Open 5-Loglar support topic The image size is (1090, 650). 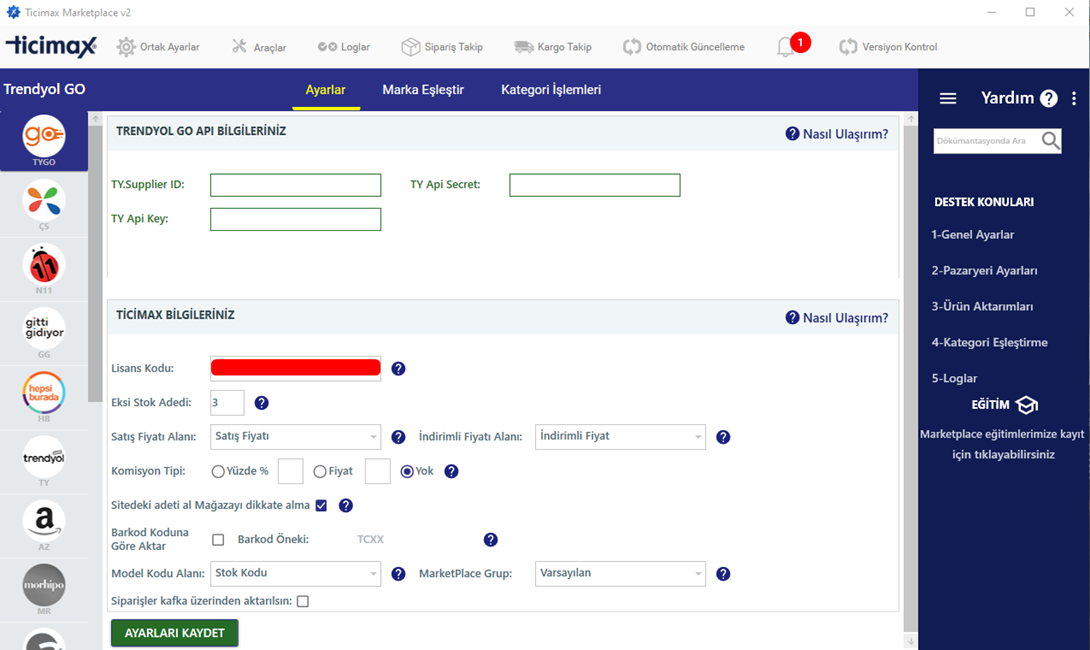click(x=954, y=378)
